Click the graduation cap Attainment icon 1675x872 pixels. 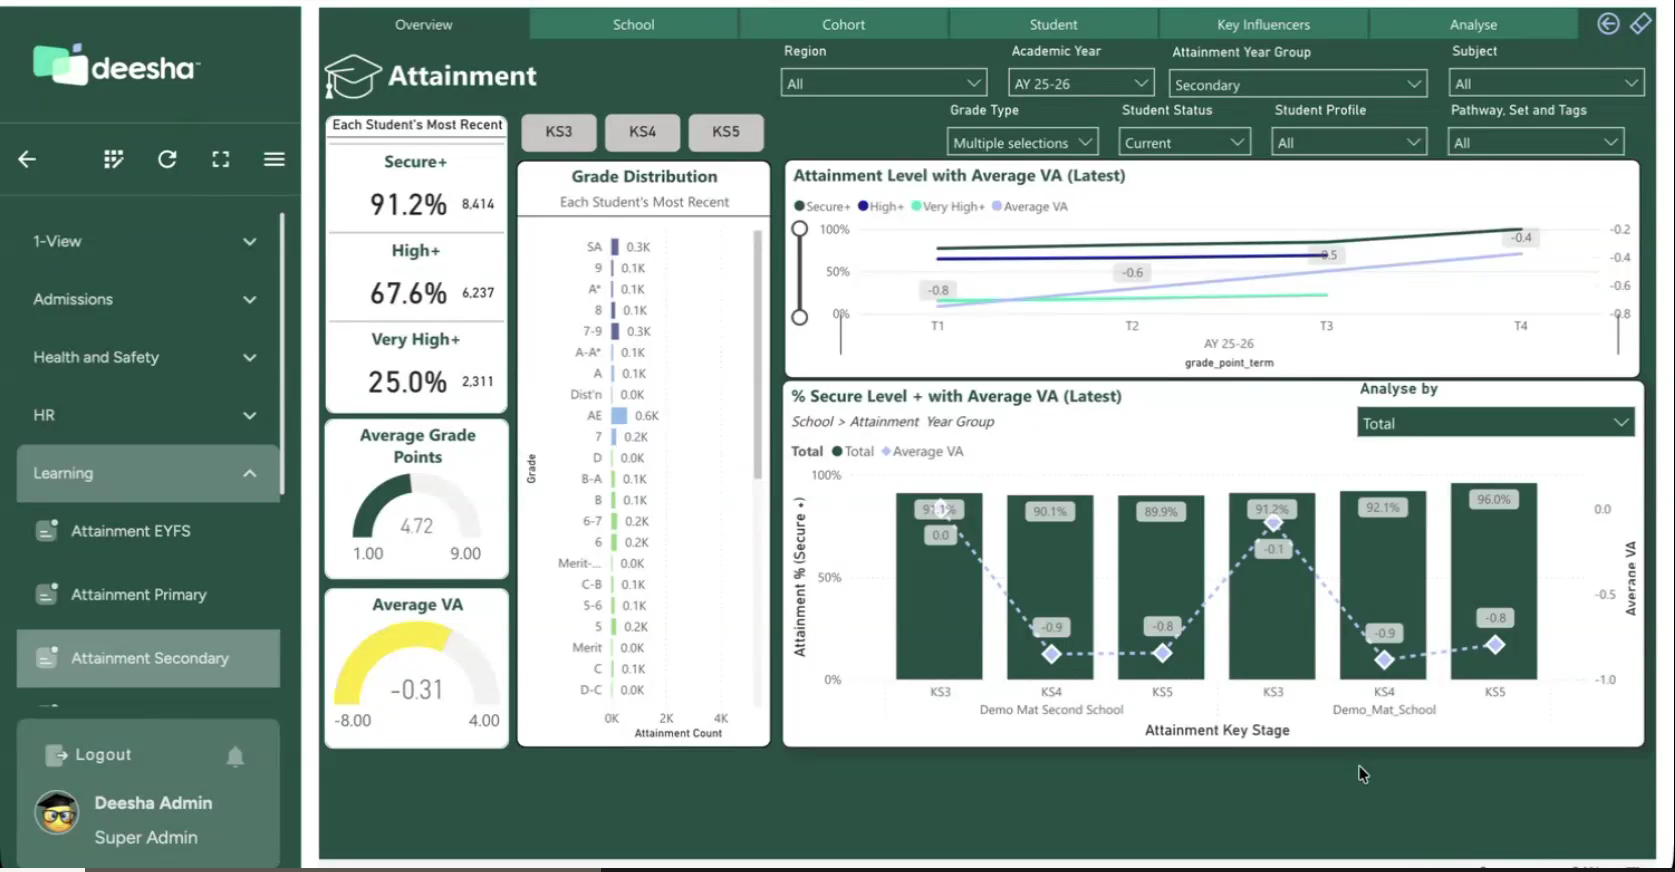[x=352, y=76]
